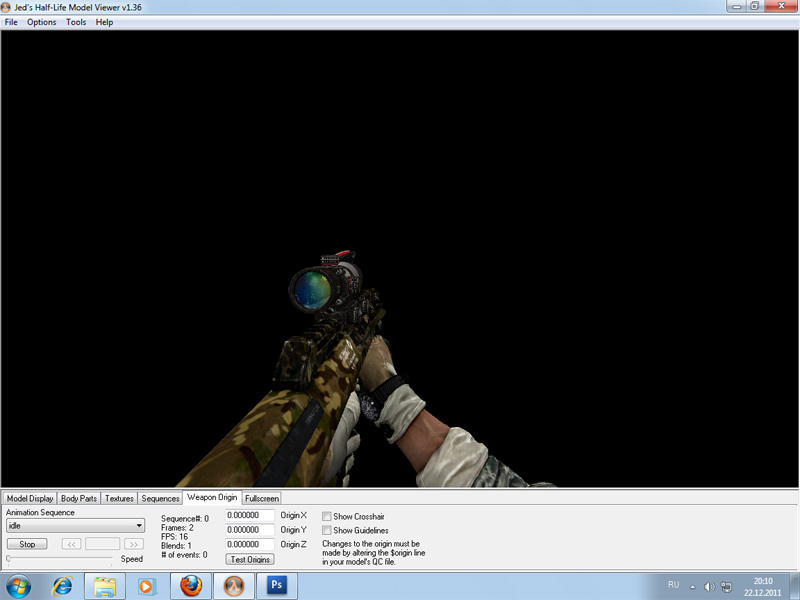800x600 pixels.
Task: Launch Internet Explorer from the taskbar
Action: point(62,587)
